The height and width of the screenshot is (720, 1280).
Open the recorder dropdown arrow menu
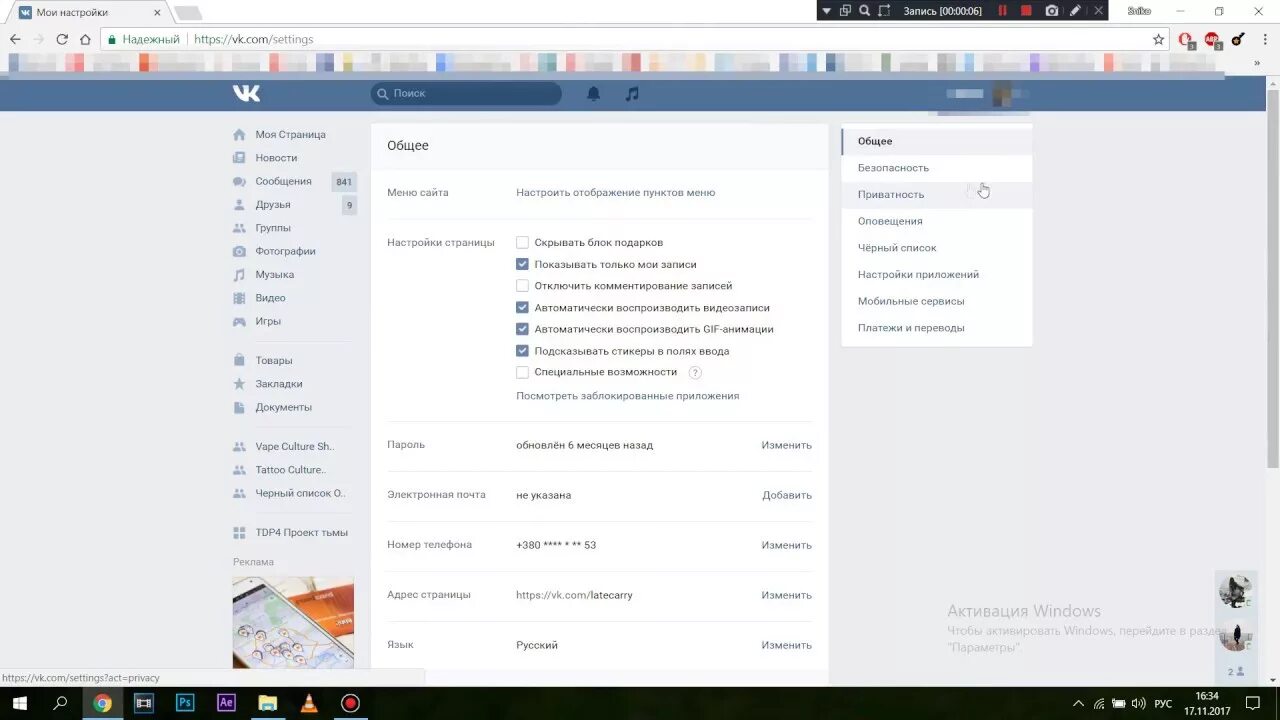tap(826, 10)
